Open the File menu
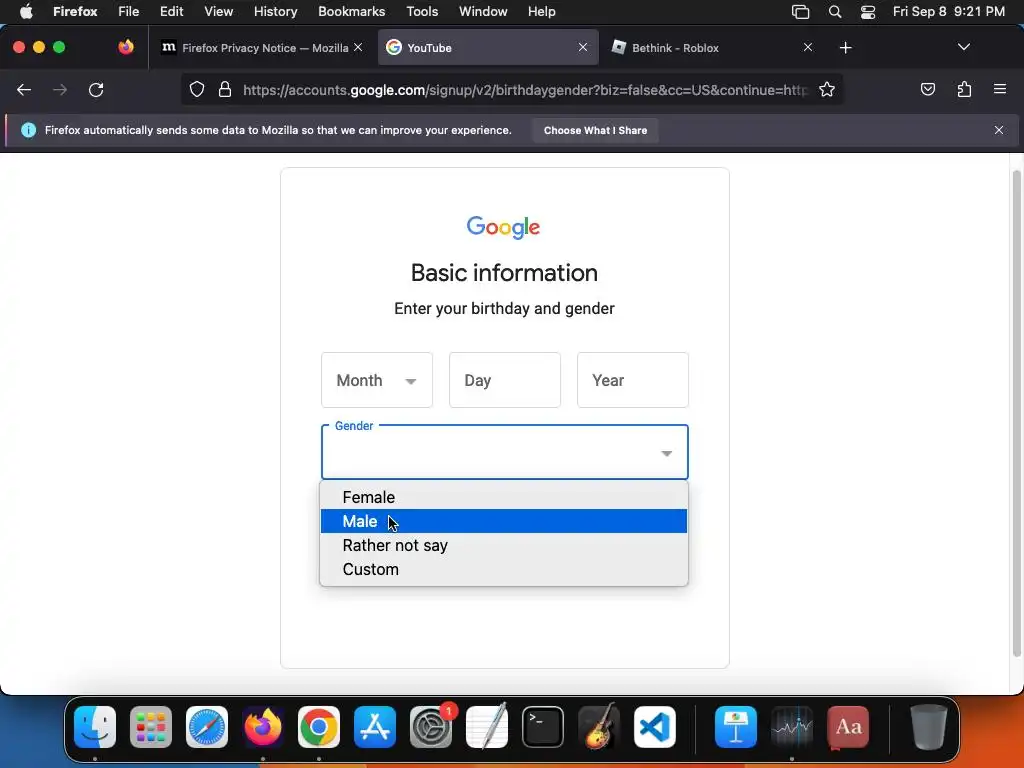Image resolution: width=1024 pixels, height=768 pixels. 129,12
